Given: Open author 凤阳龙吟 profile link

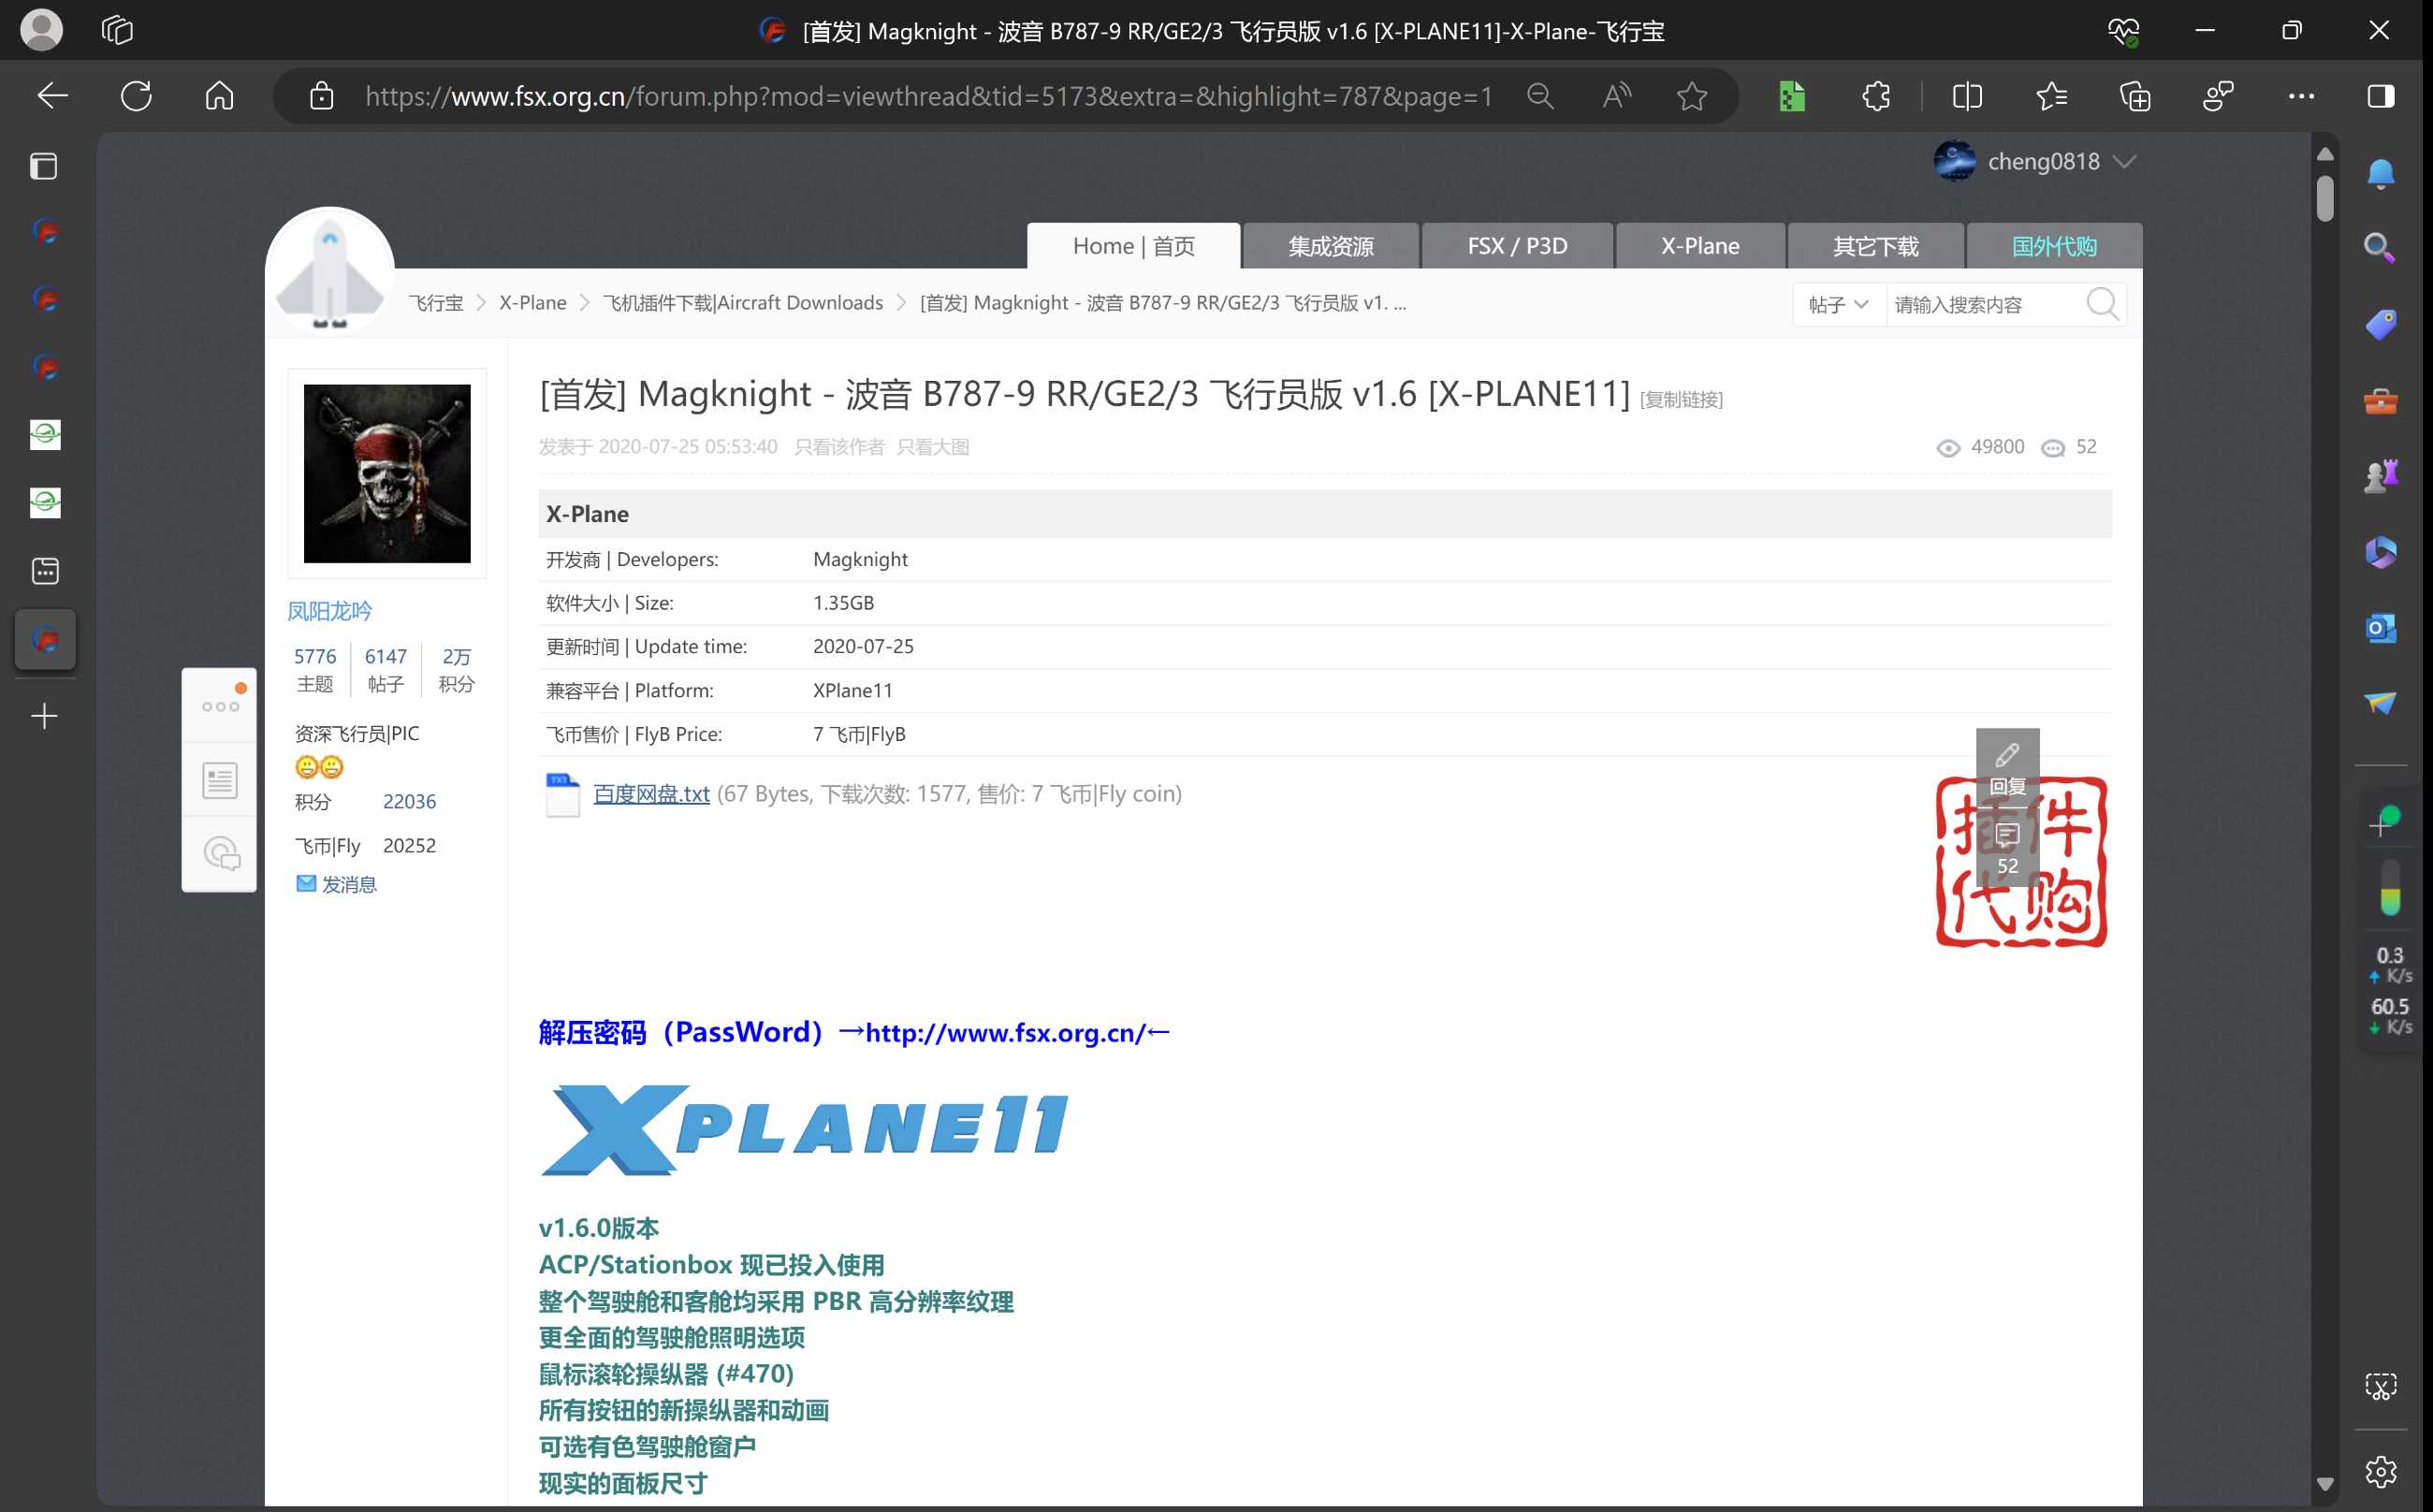Looking at the screenshot, I should [330, 611].
